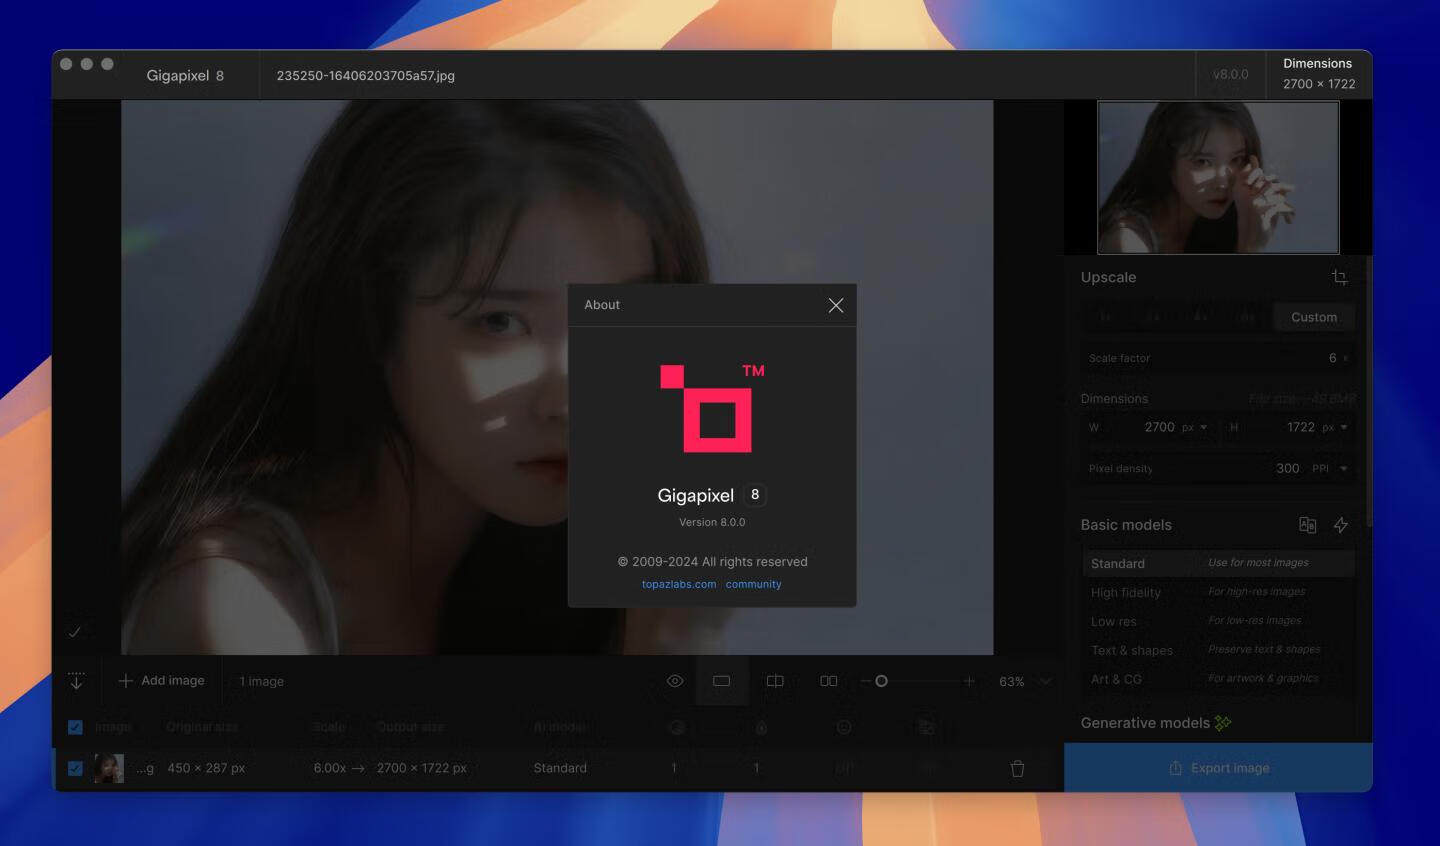Select the High fidelity model
The height and width of the screenshot is (846, 1440).
[1218, 592]
